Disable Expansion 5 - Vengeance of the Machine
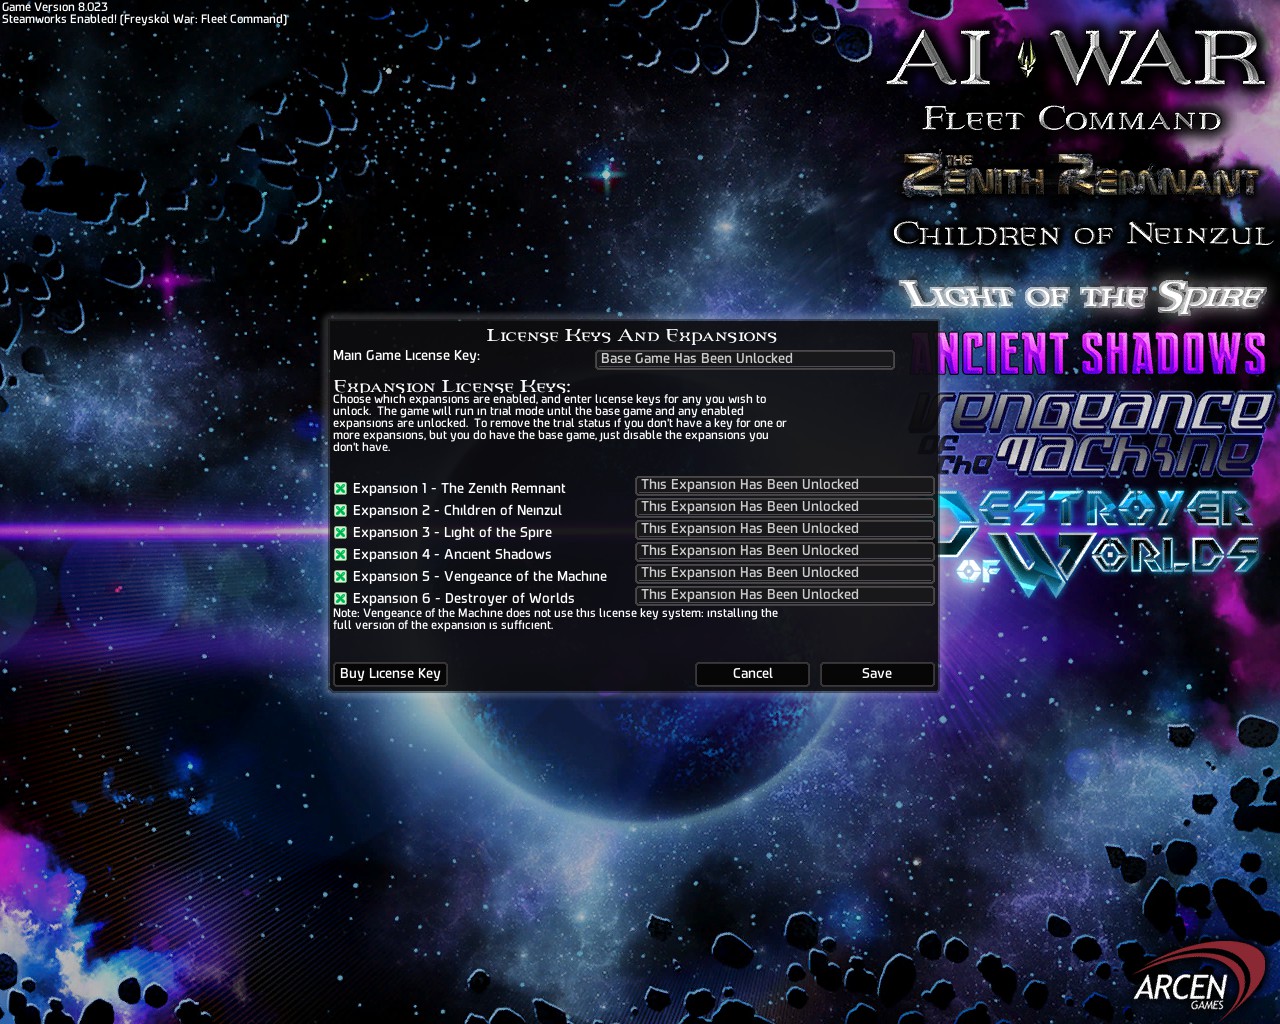 coord(340,576)
